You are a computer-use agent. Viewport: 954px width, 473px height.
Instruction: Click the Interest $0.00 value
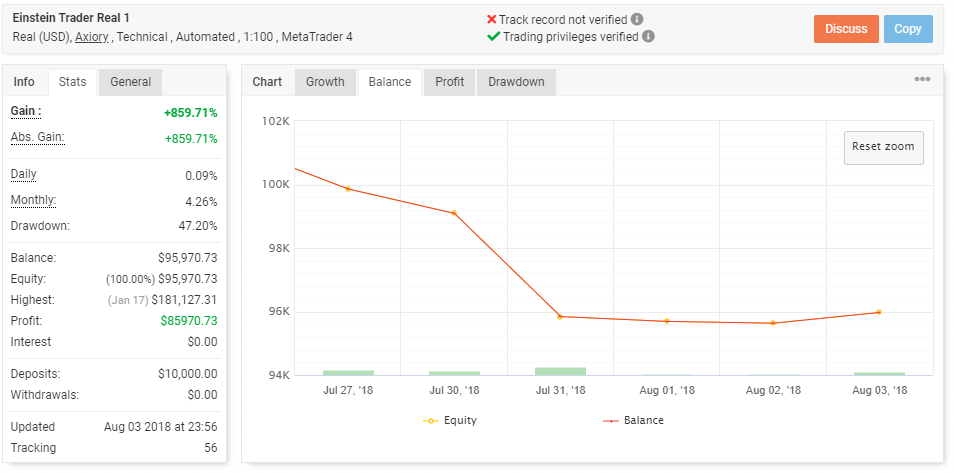[203, 342]
